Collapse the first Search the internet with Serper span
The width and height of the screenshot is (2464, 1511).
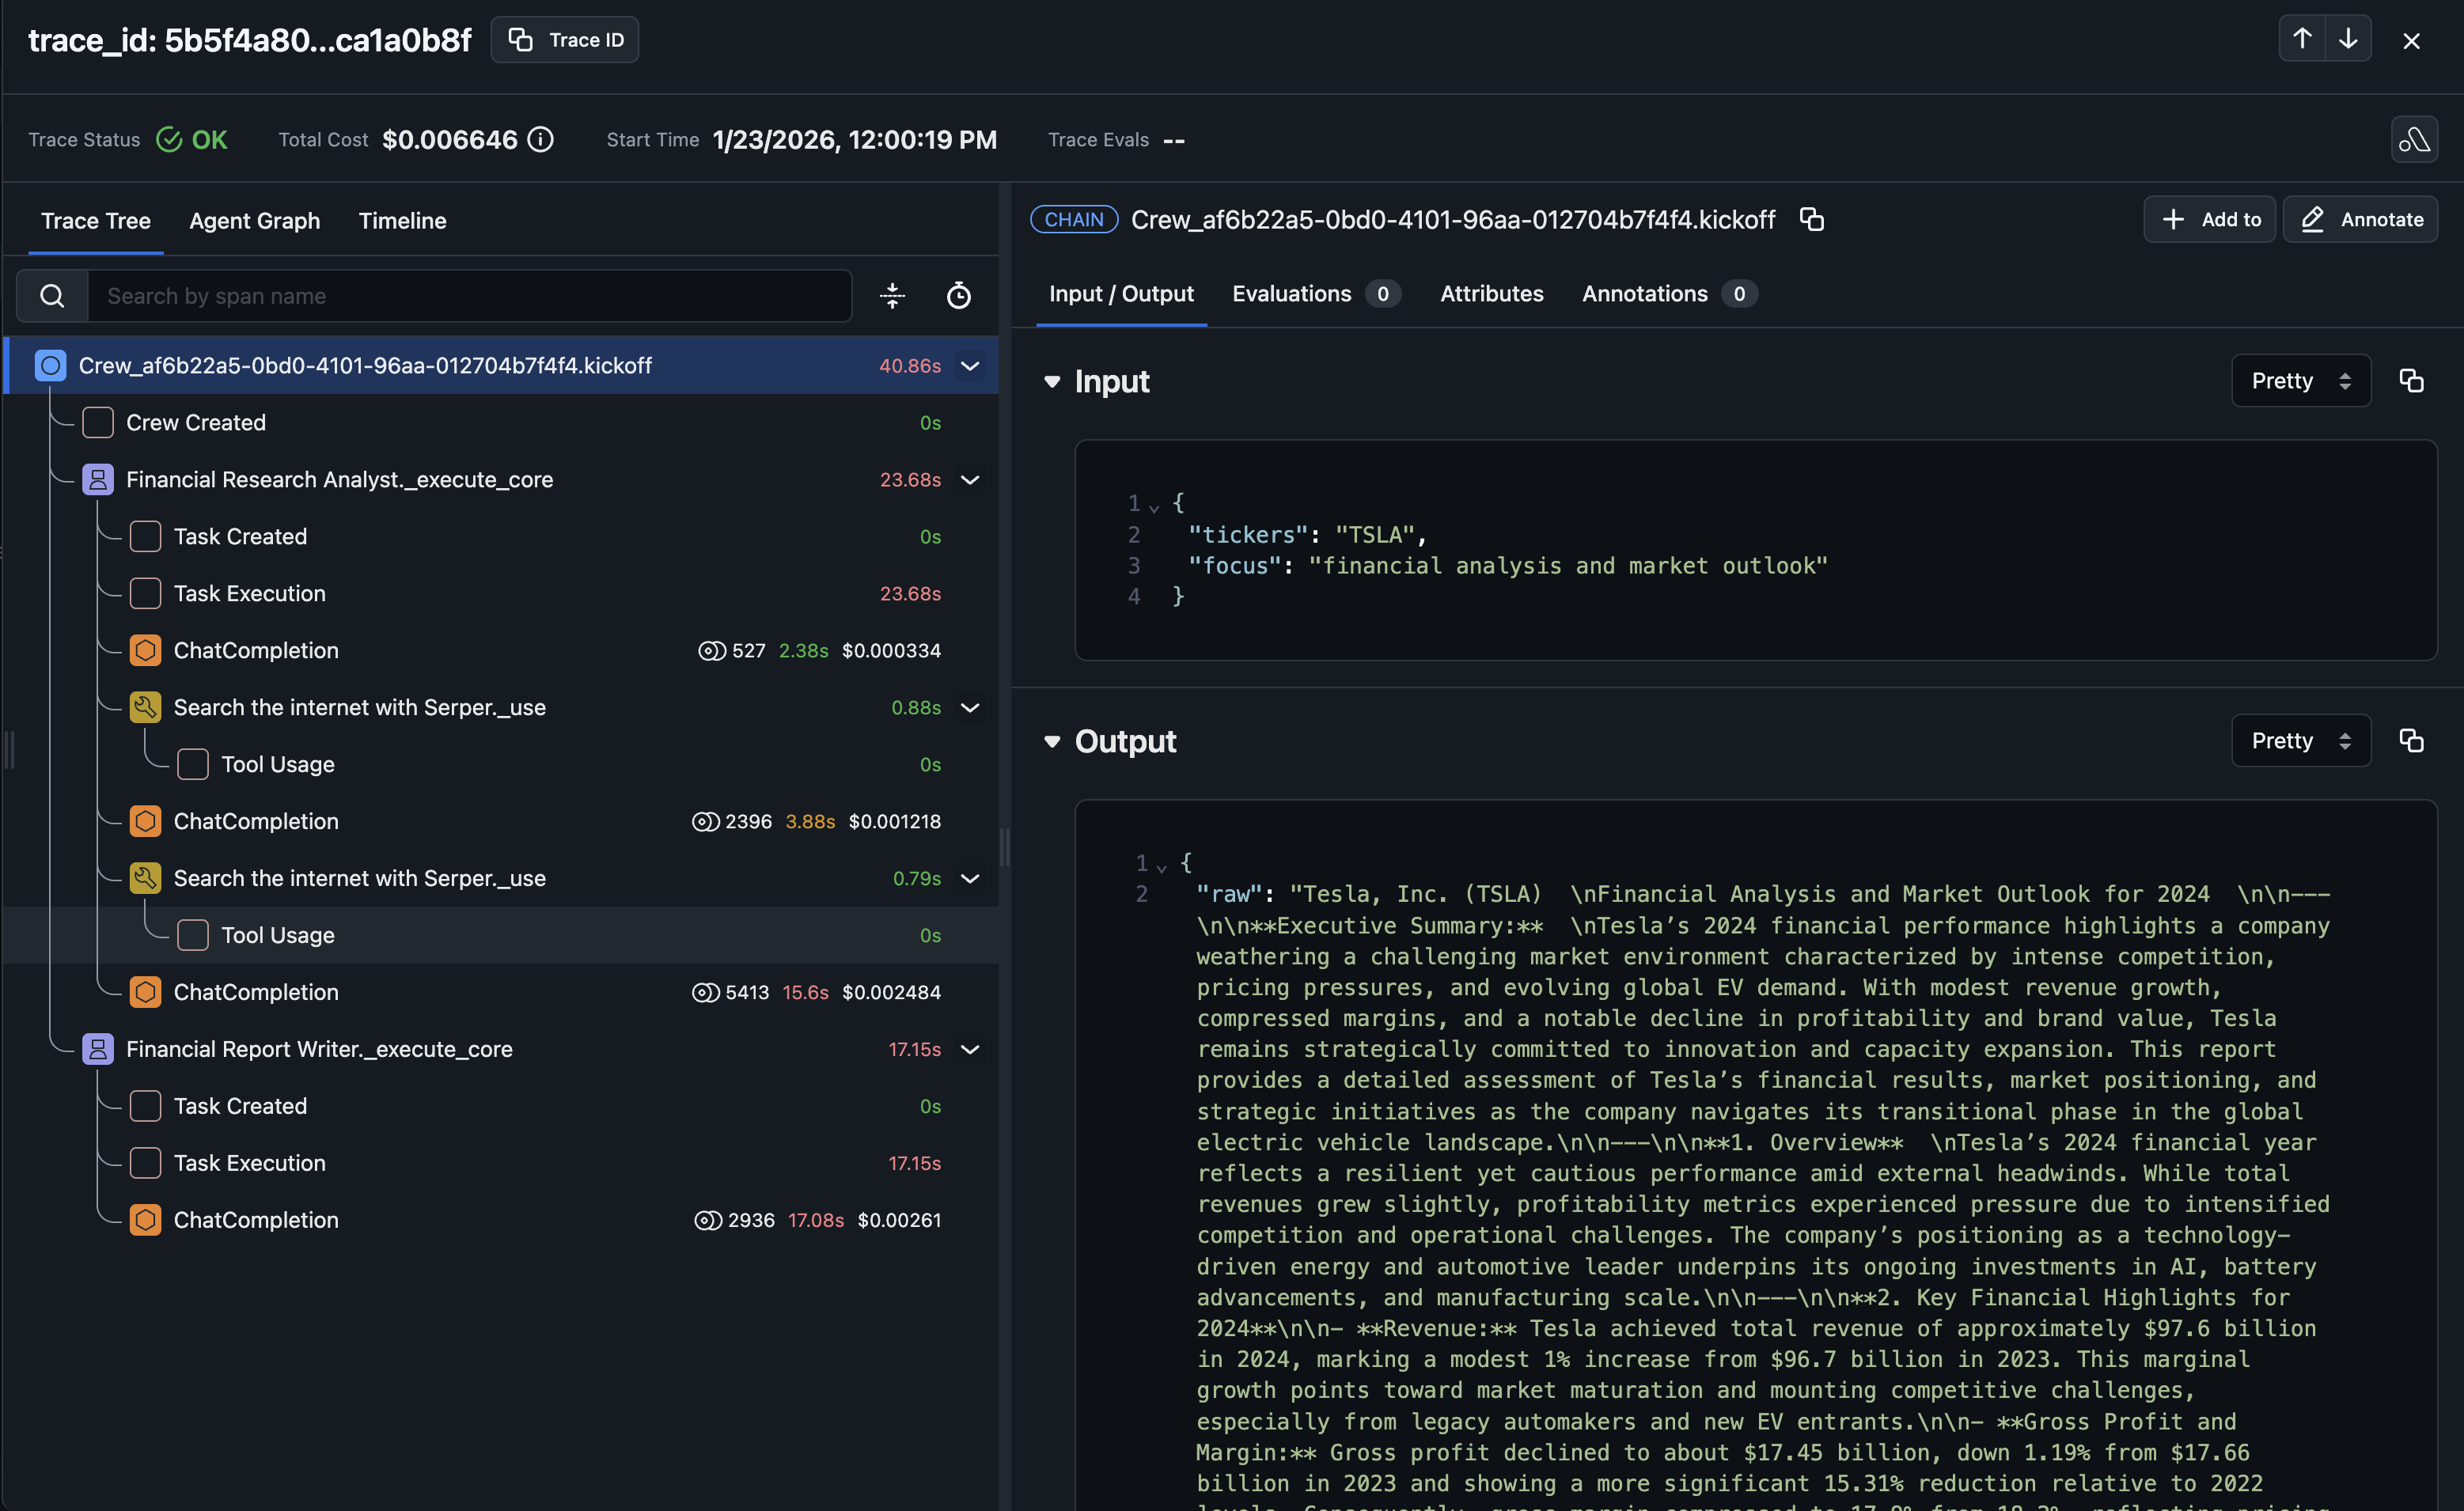click(970, 708)
